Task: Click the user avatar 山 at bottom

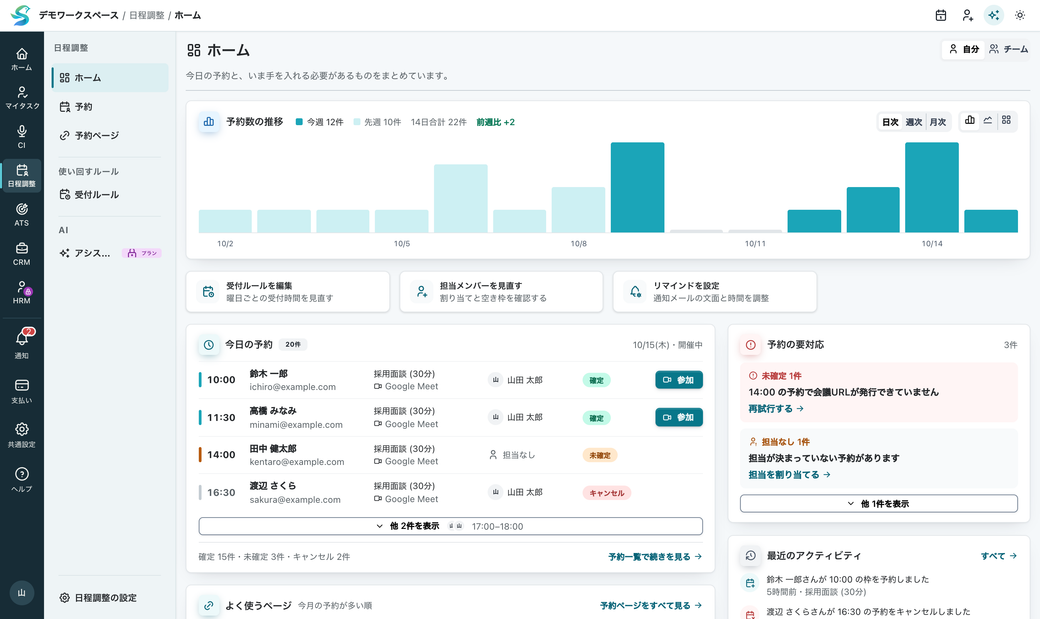Action: (21, 592)
